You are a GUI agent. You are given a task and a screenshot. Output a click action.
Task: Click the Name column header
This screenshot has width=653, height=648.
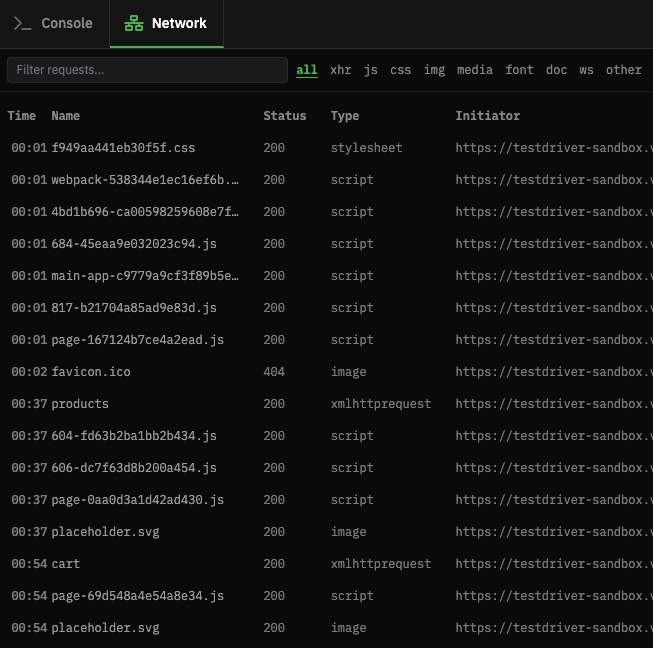coord(65,116)
